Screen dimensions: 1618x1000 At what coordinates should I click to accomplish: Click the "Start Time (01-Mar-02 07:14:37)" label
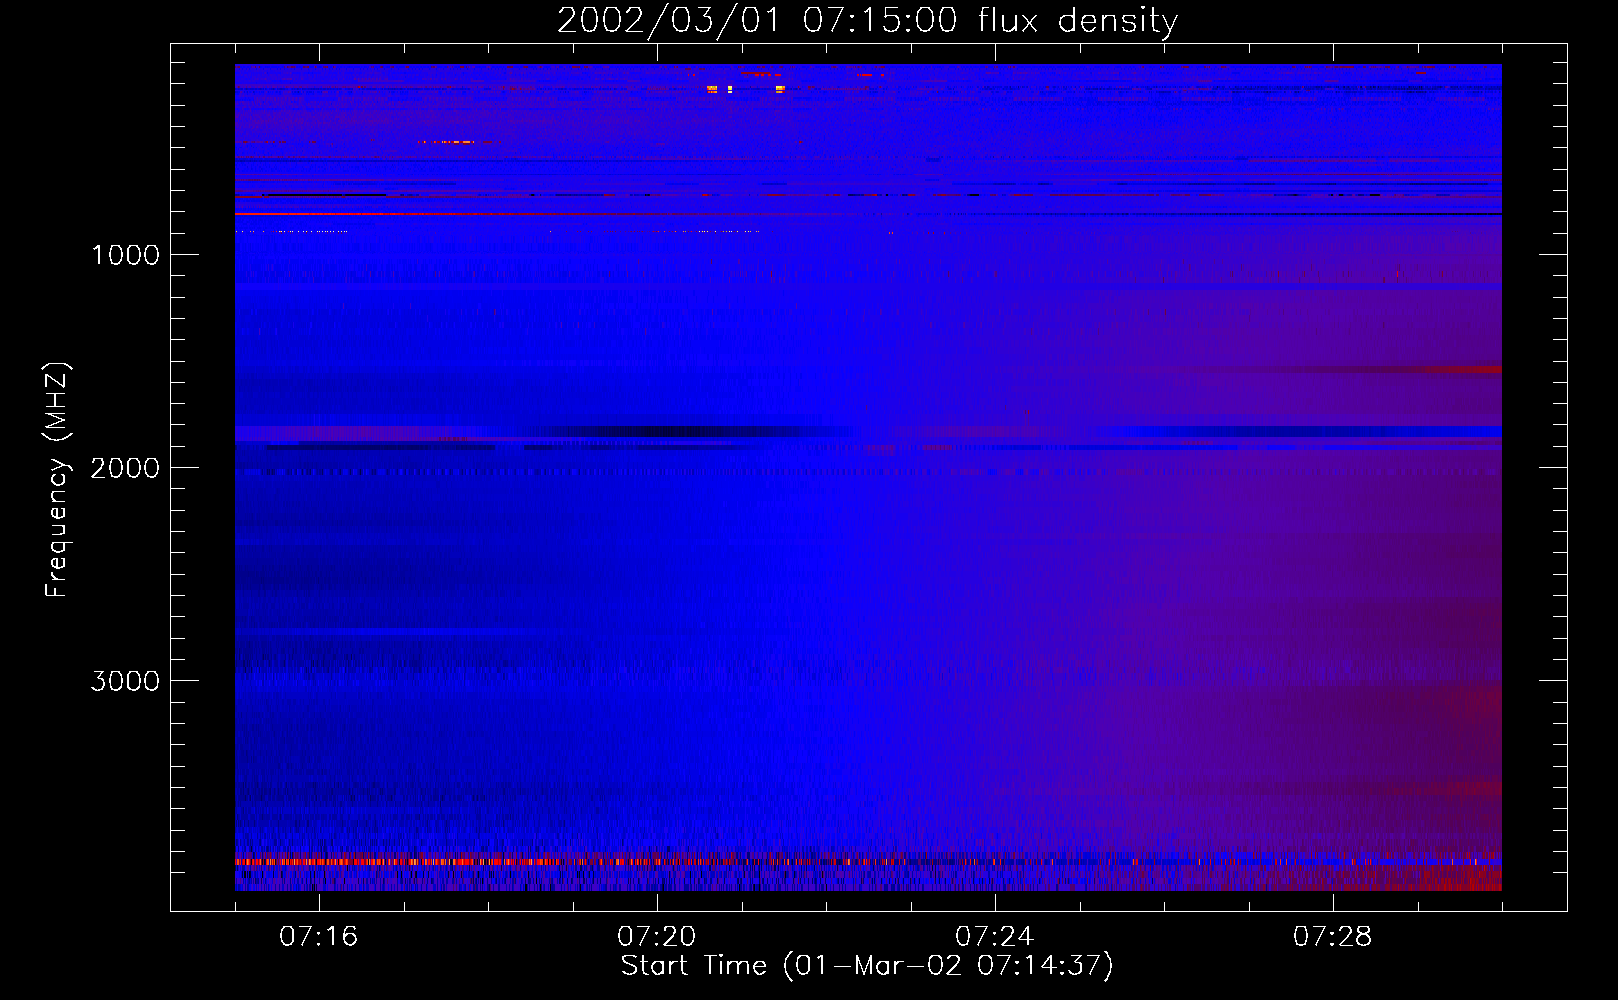pos(867,966)
